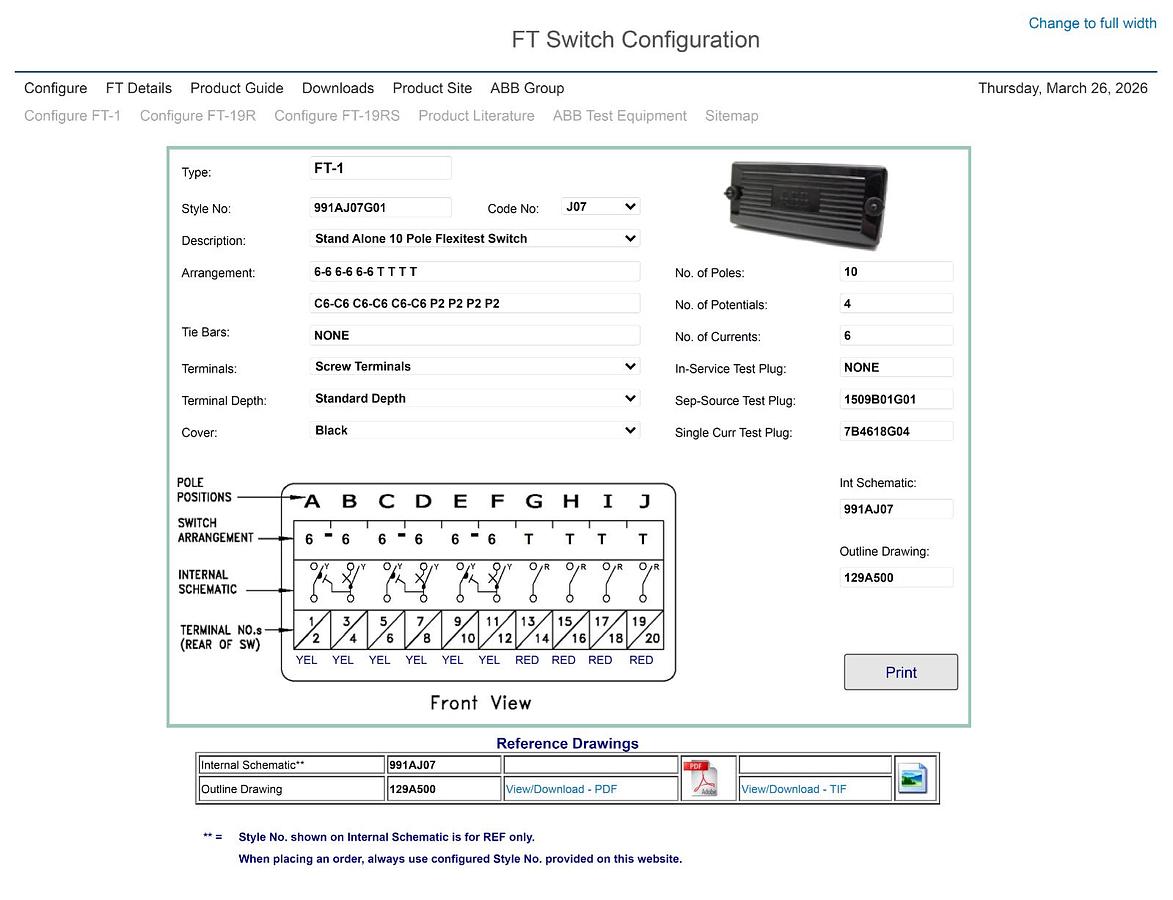Image resolution: width=1173 pixels, height=900 pixels.
Task: Click the No. of Poles field showing 10
Action: [x=896, y=272]
